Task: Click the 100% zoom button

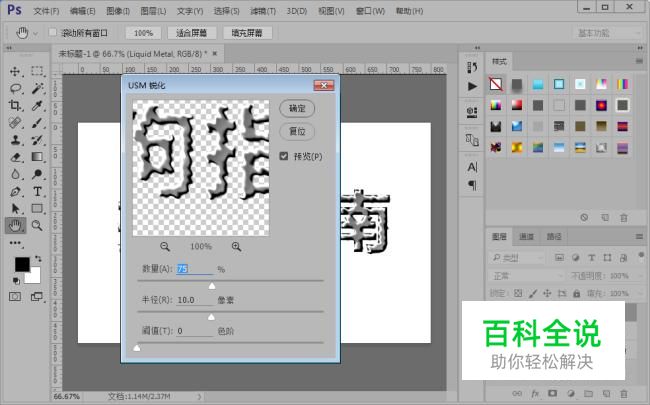Action: 143,33
